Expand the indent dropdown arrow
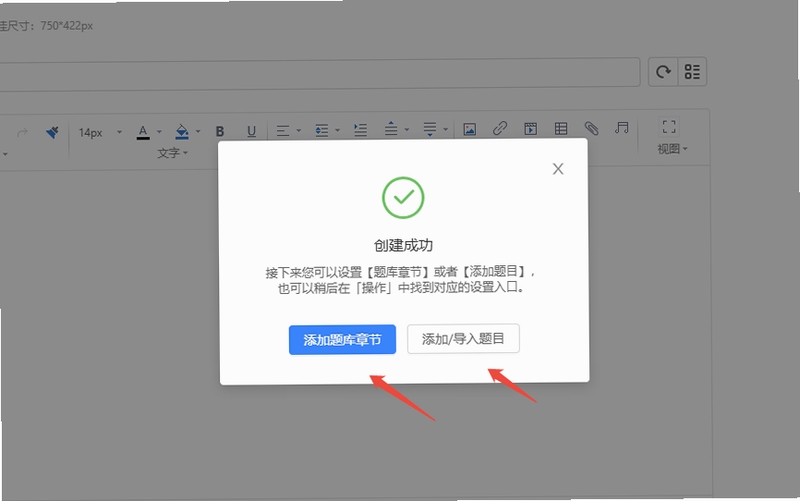Screen dimensions: 800x501 coord(337,130)
